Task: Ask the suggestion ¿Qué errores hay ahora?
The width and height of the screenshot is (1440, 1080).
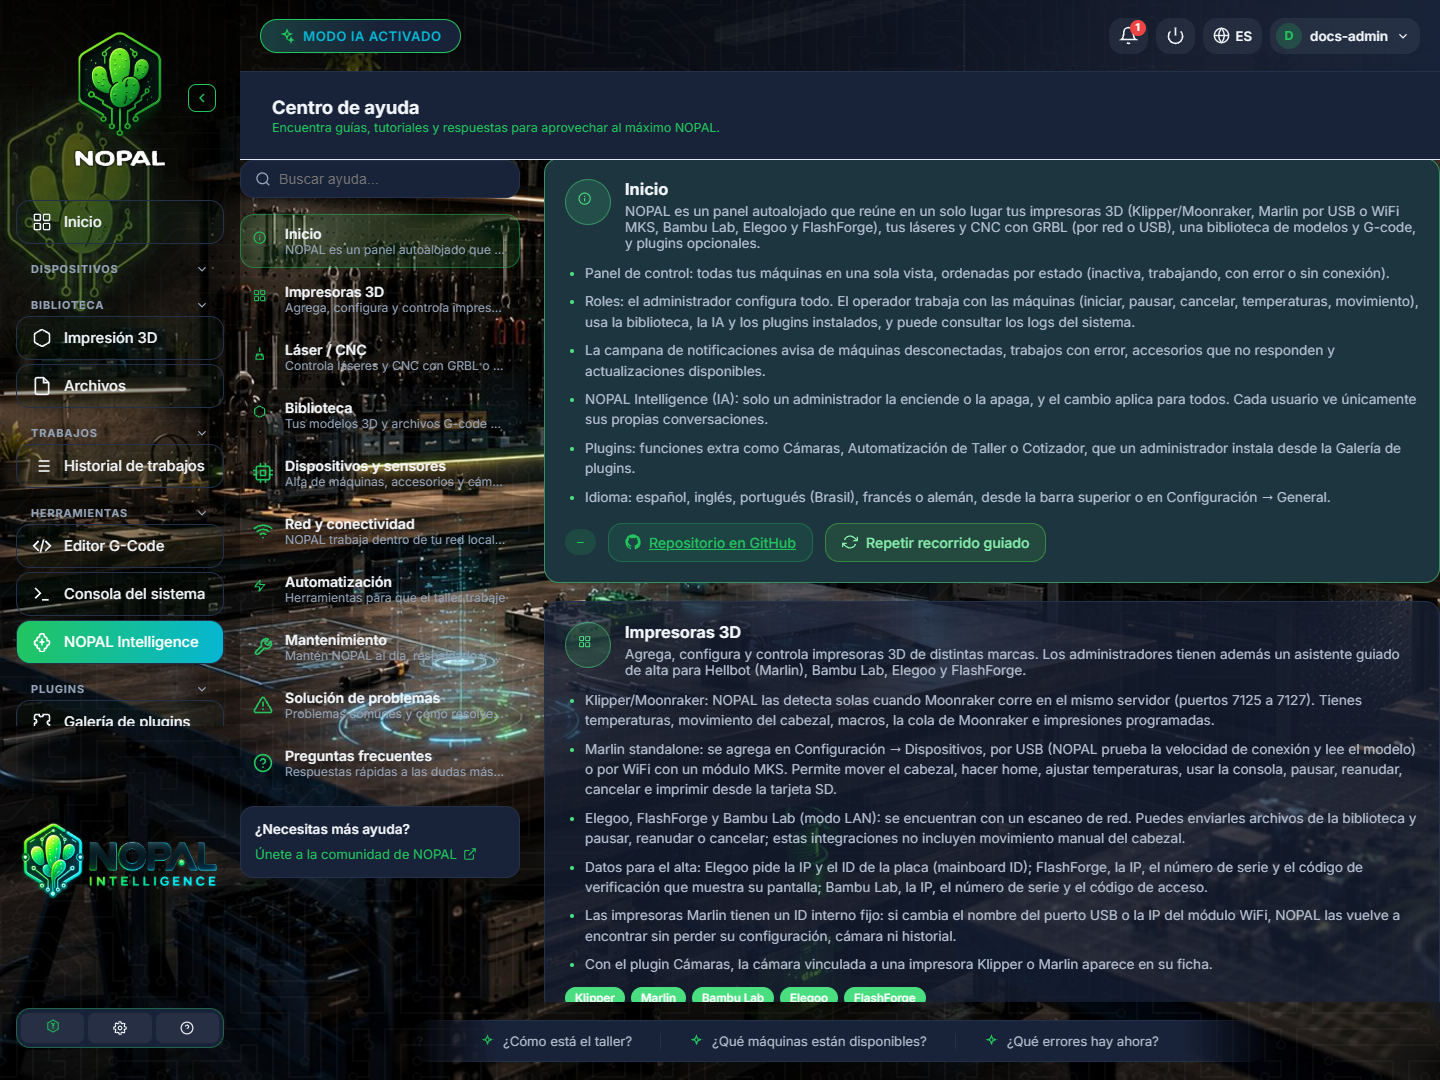Action: point(1072,1041)
